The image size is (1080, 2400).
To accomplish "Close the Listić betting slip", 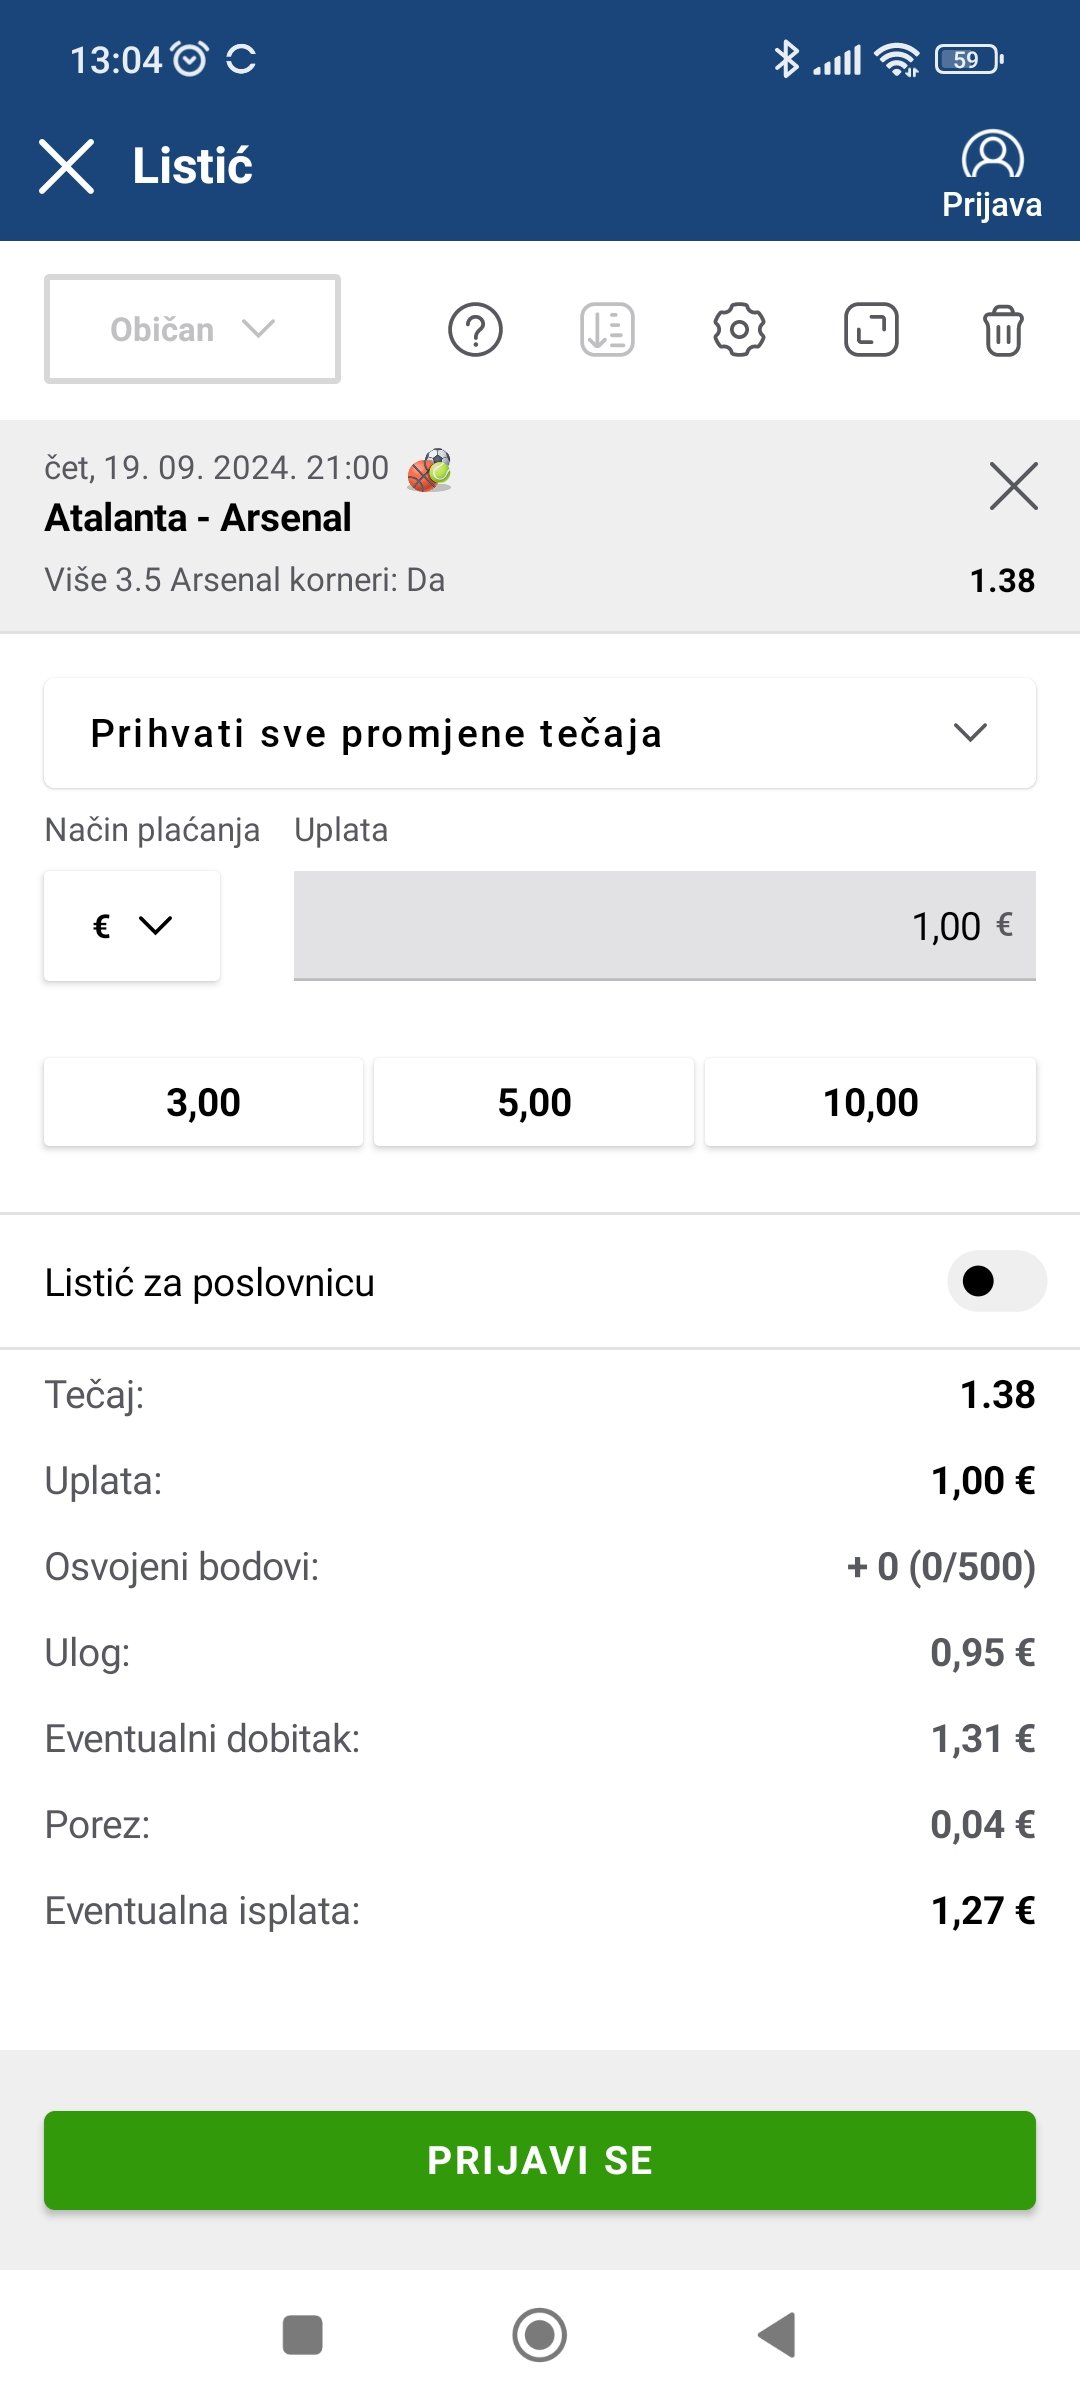I will click(x=66, y=166).
